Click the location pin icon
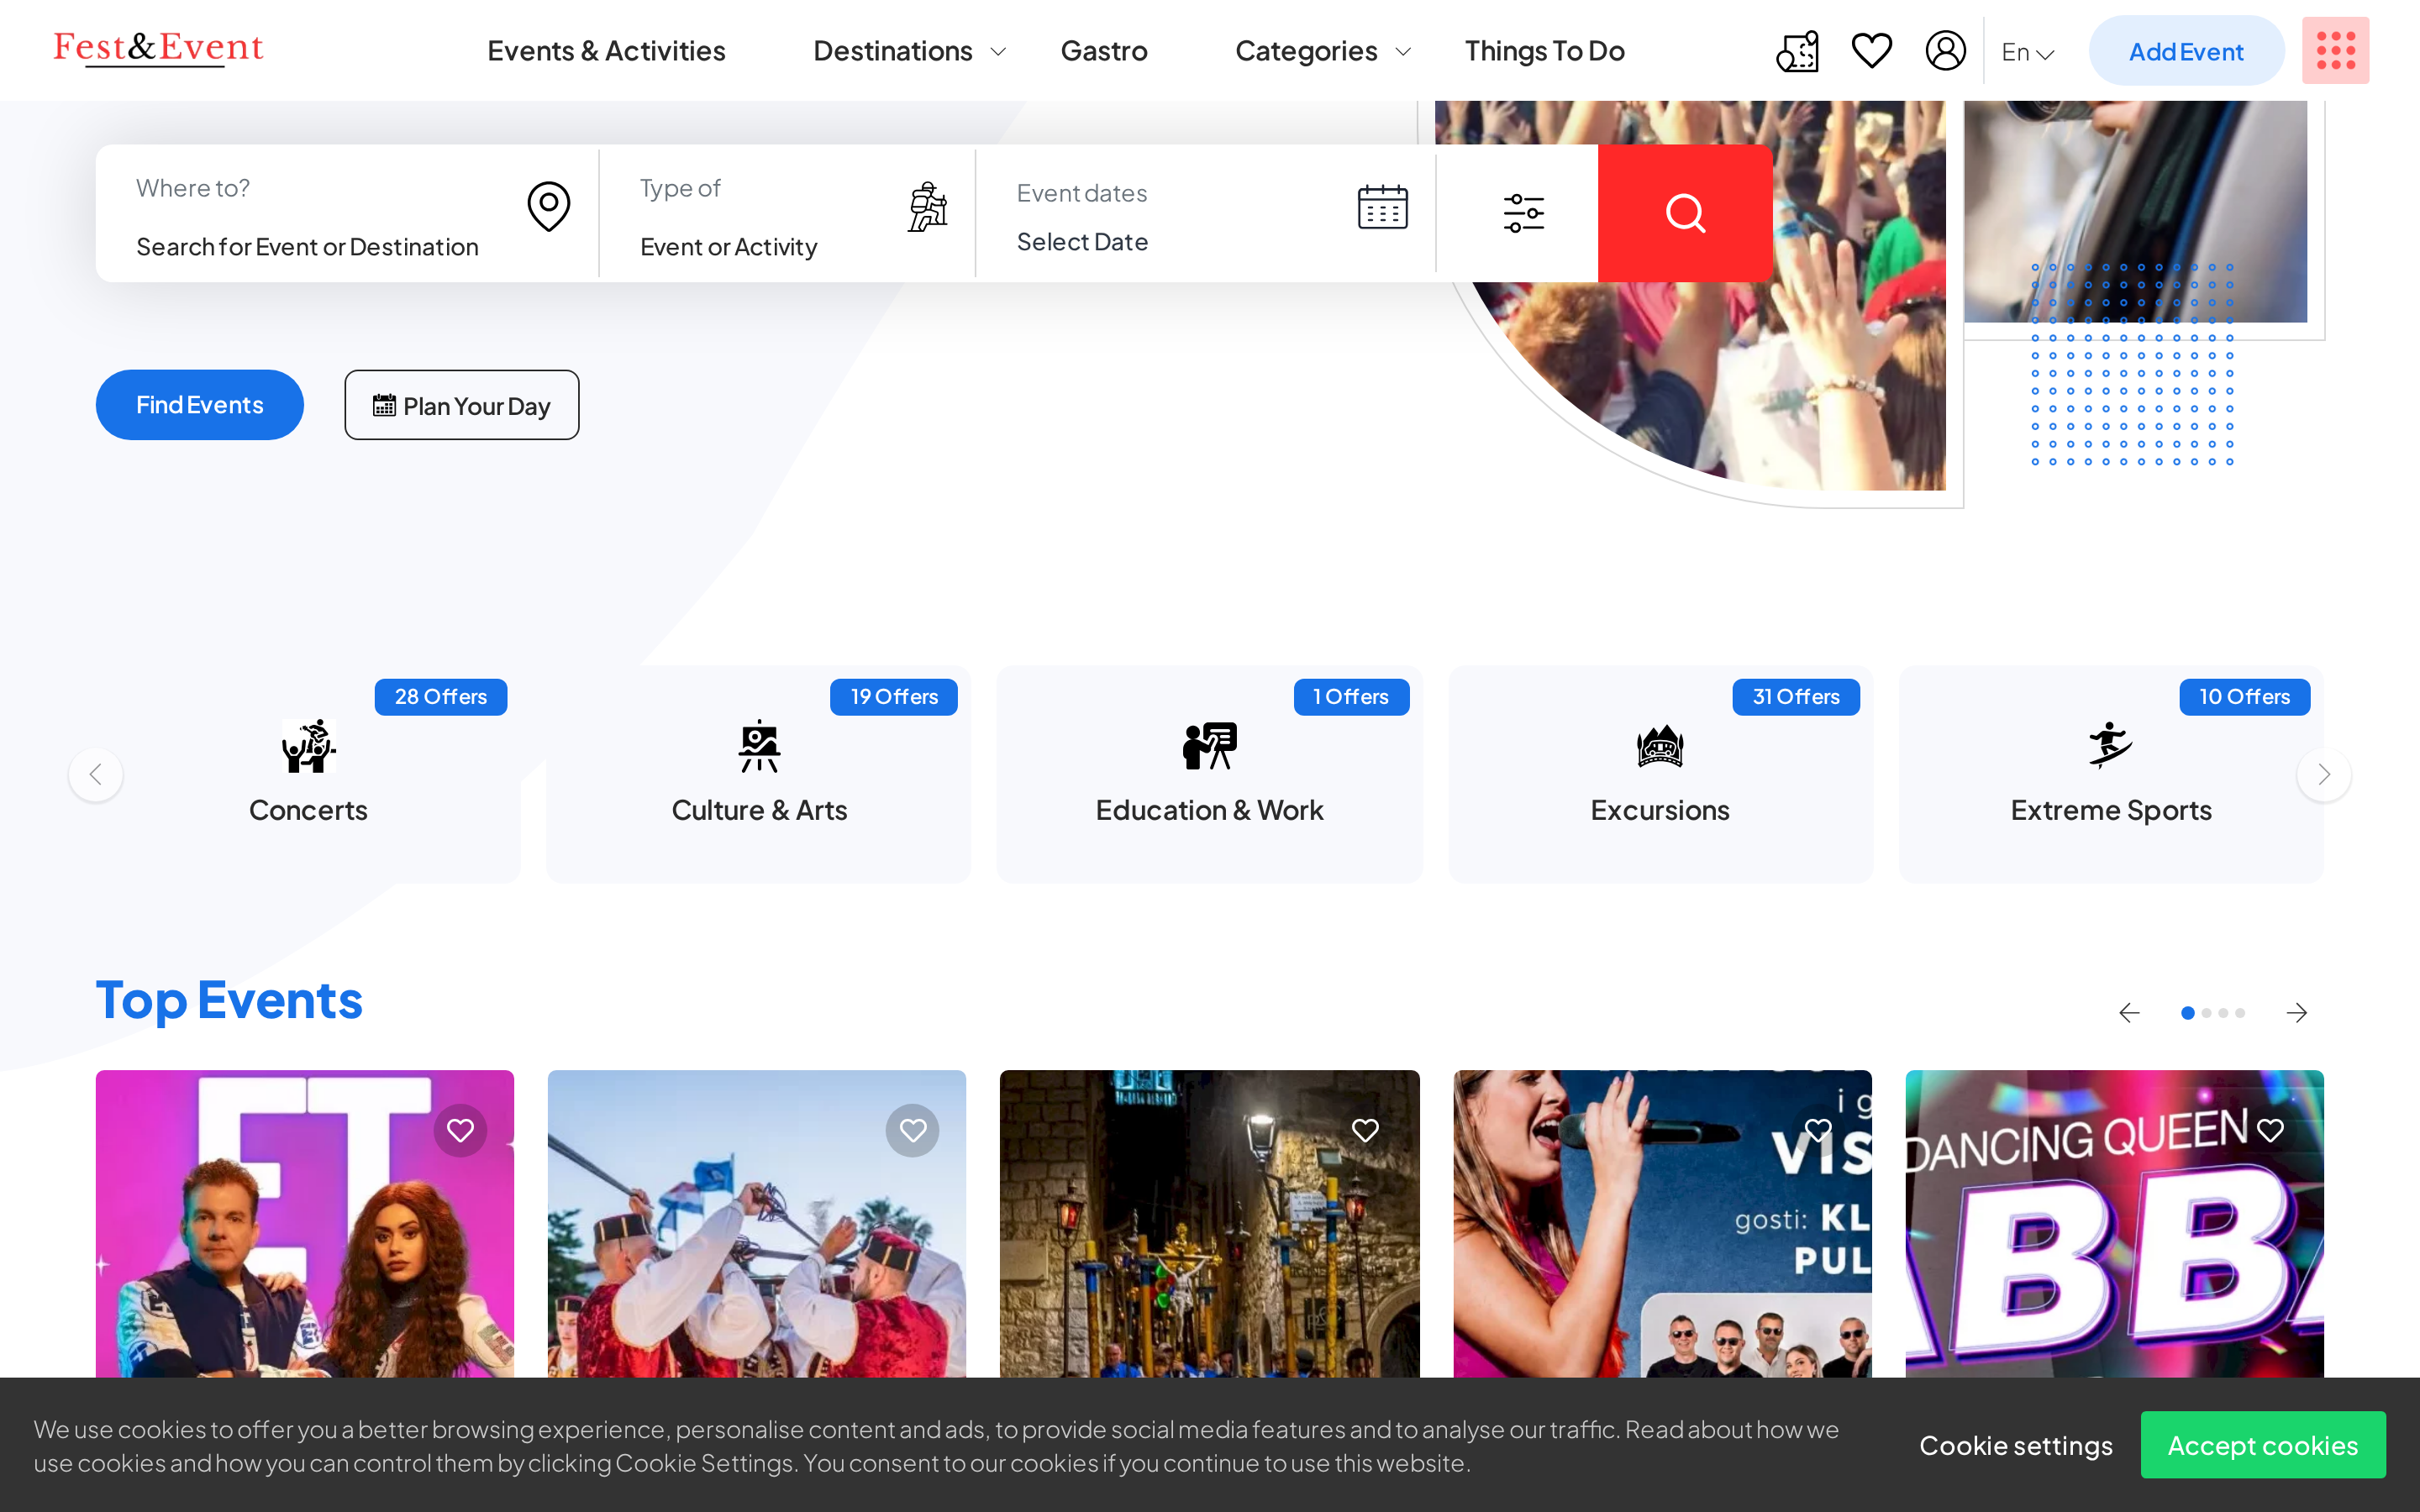 click(x=548, y=206)
